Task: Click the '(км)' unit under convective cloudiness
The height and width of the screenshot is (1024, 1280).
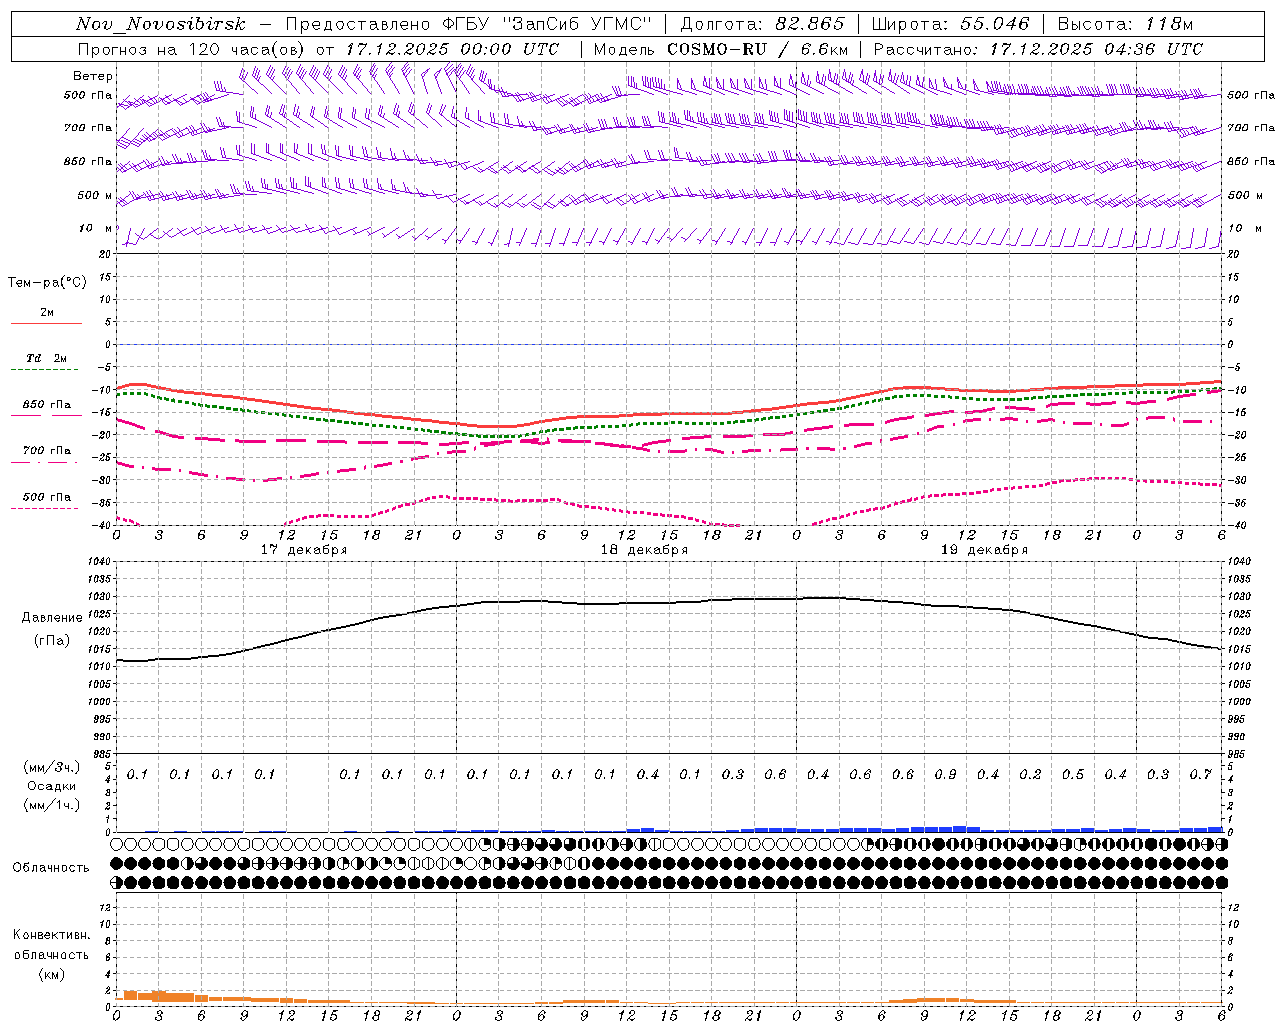Action: [52, 974]
